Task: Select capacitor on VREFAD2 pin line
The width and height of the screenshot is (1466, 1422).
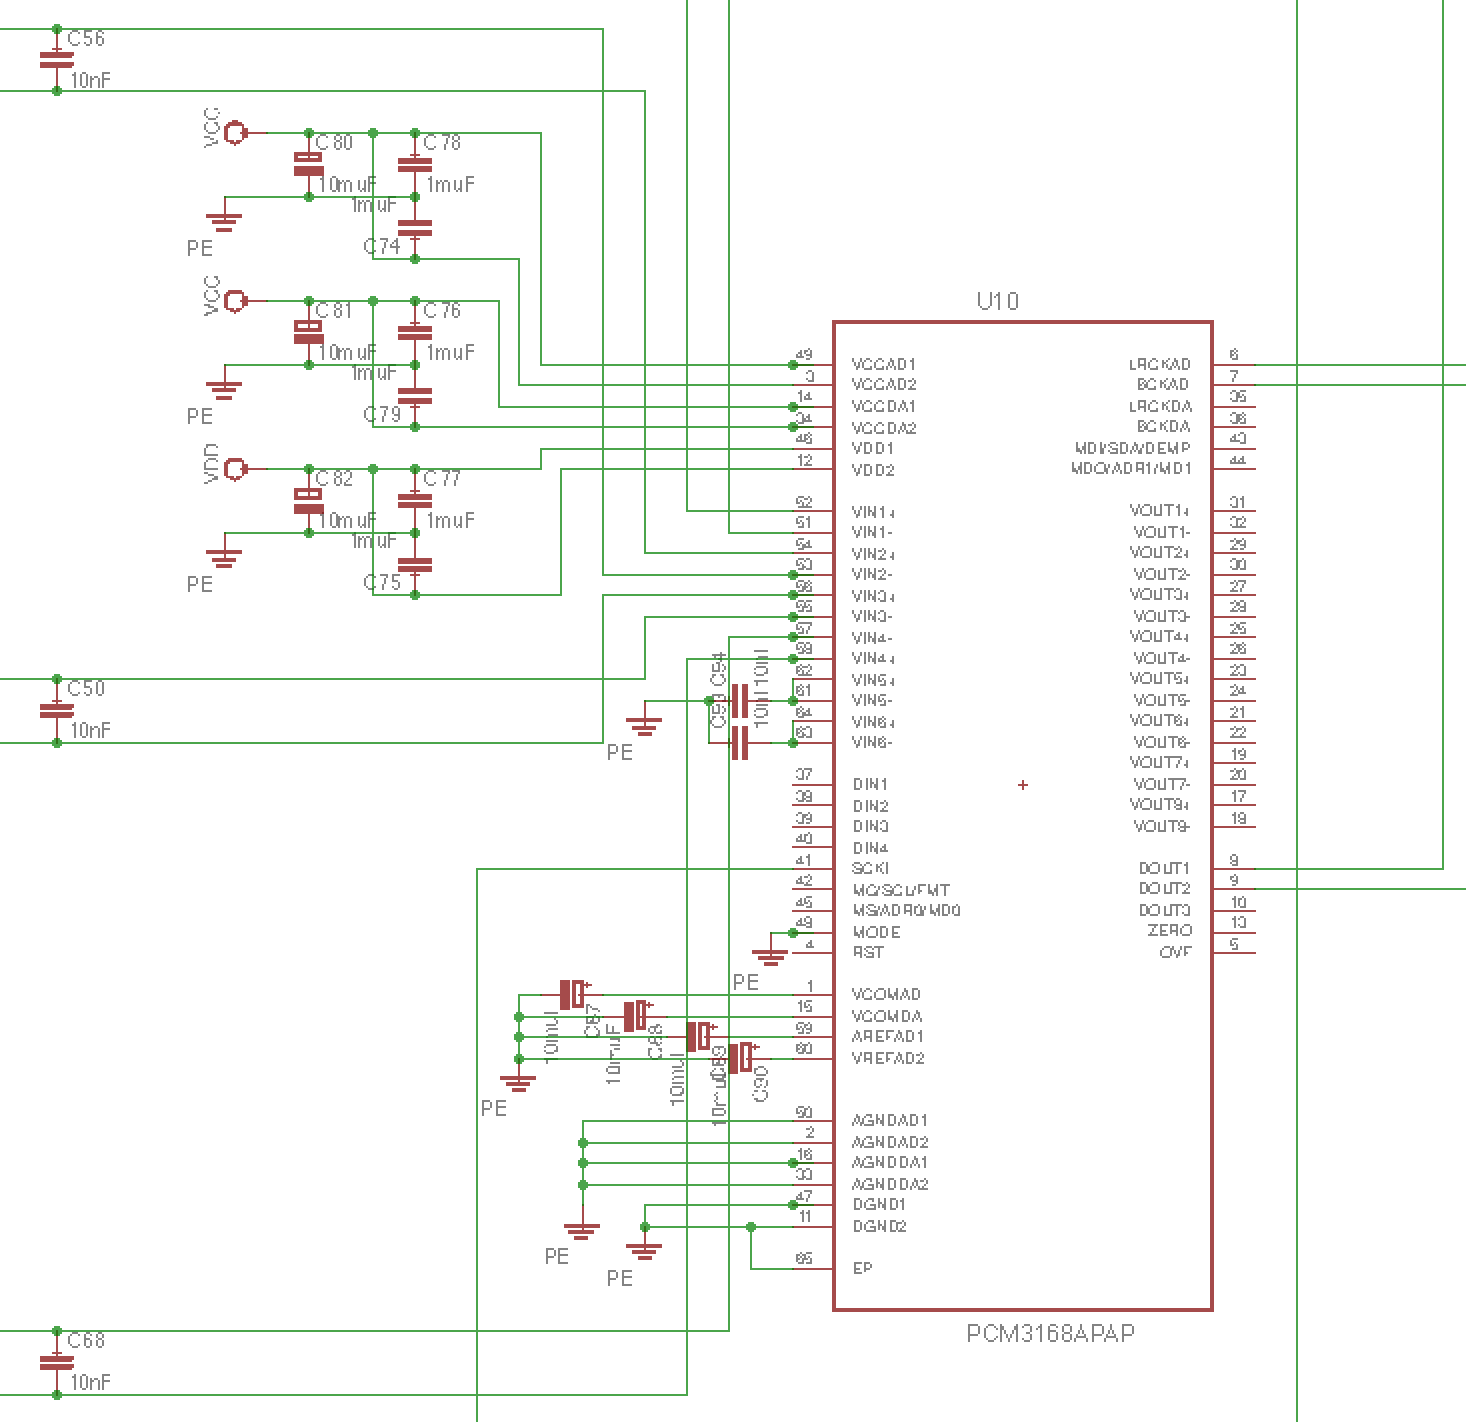Action: 742,1057
